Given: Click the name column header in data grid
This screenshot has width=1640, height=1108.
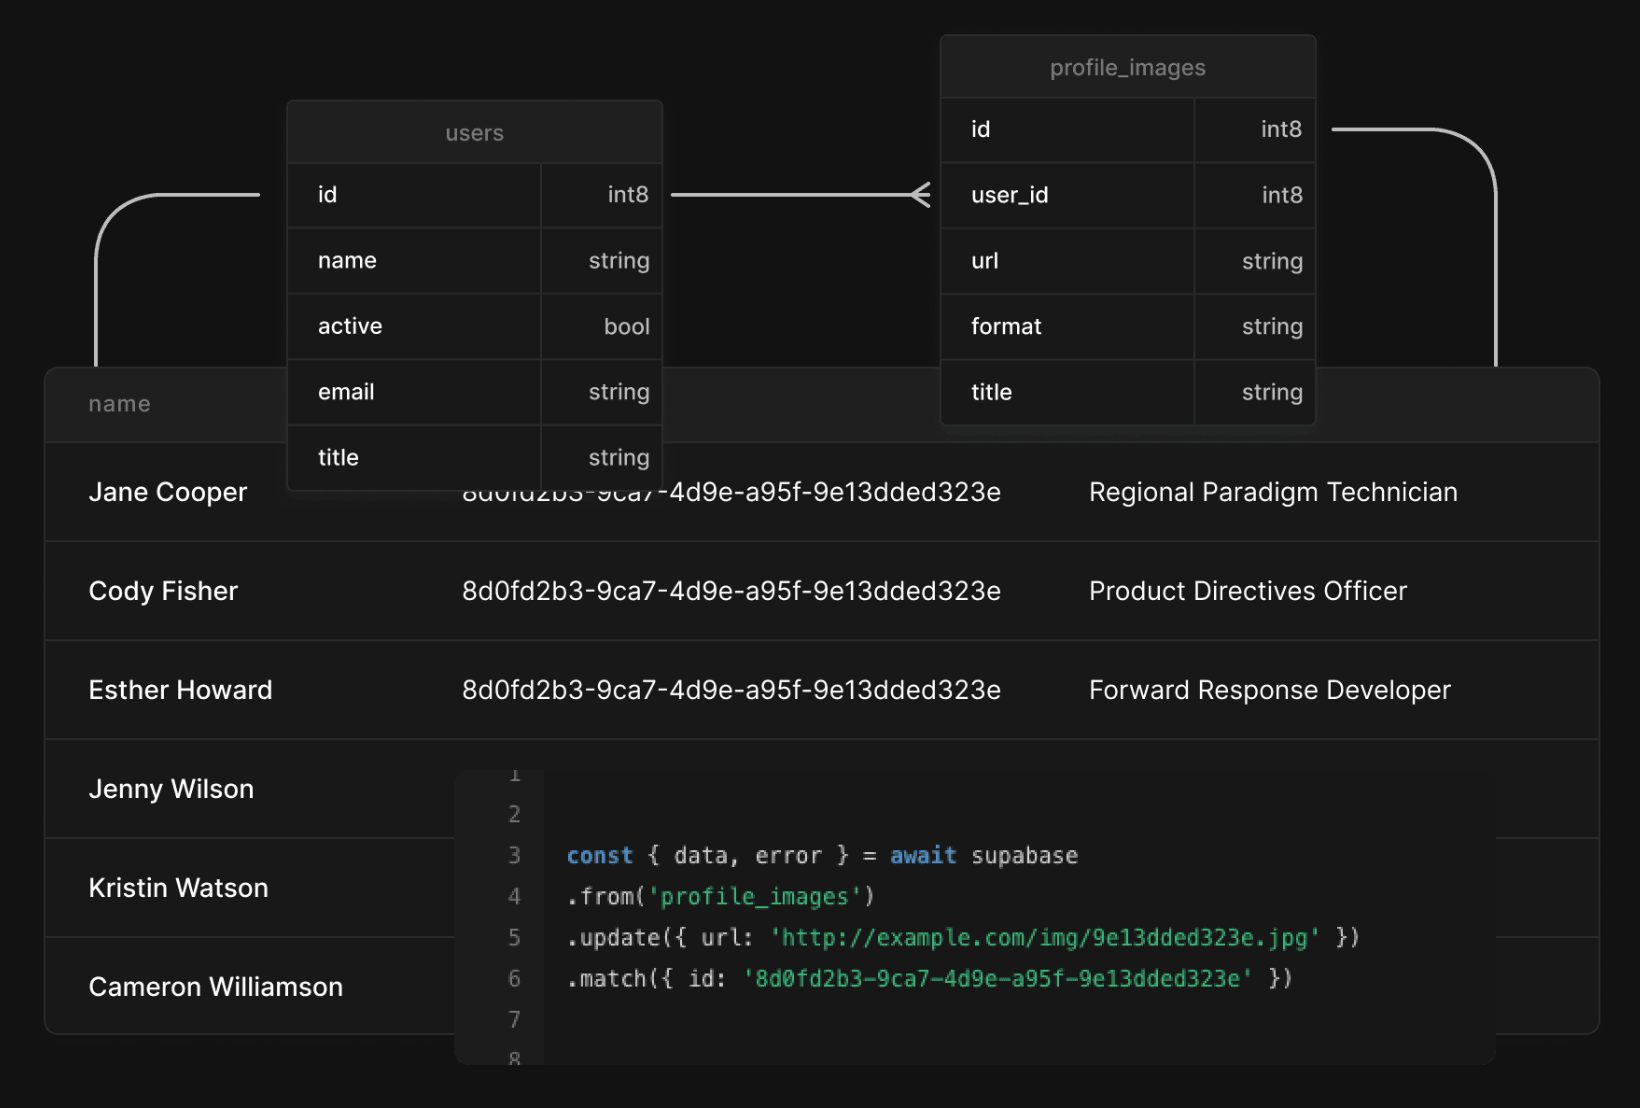Looking at the screenshot, I should (x=119, y=404).
